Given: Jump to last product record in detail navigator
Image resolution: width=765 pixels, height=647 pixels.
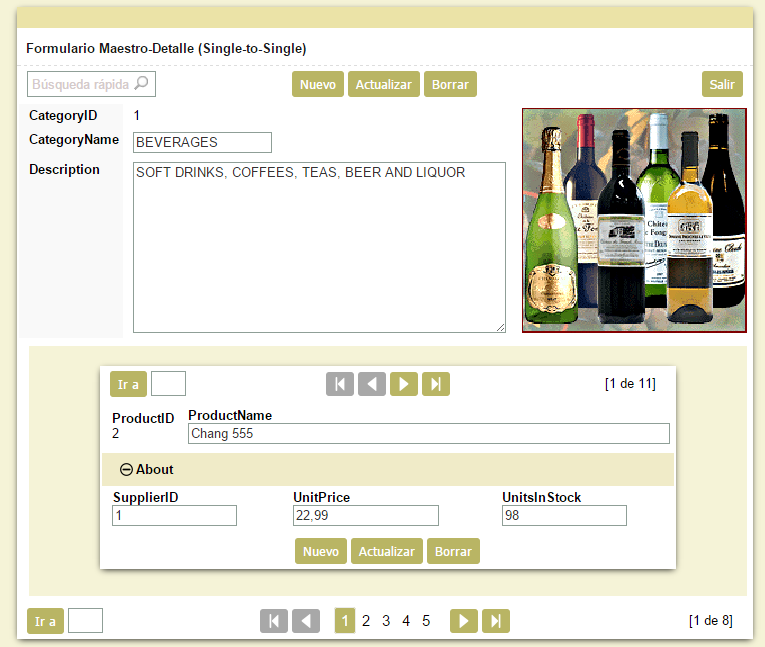Looking at the screenshot, I should 436,384.
